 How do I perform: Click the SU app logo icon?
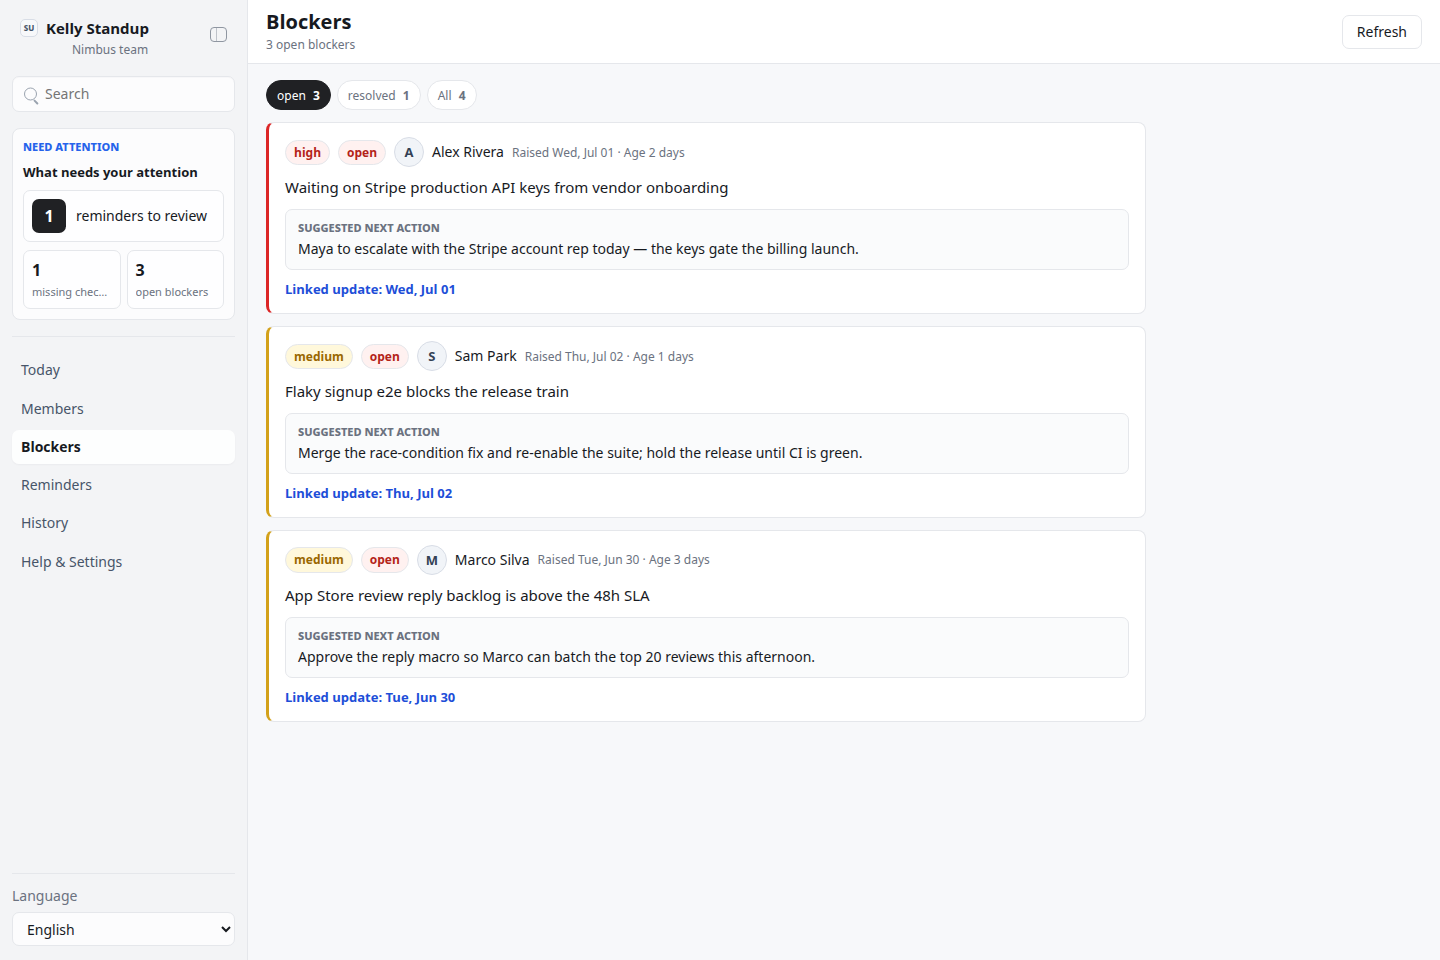(x=29, y=28)
